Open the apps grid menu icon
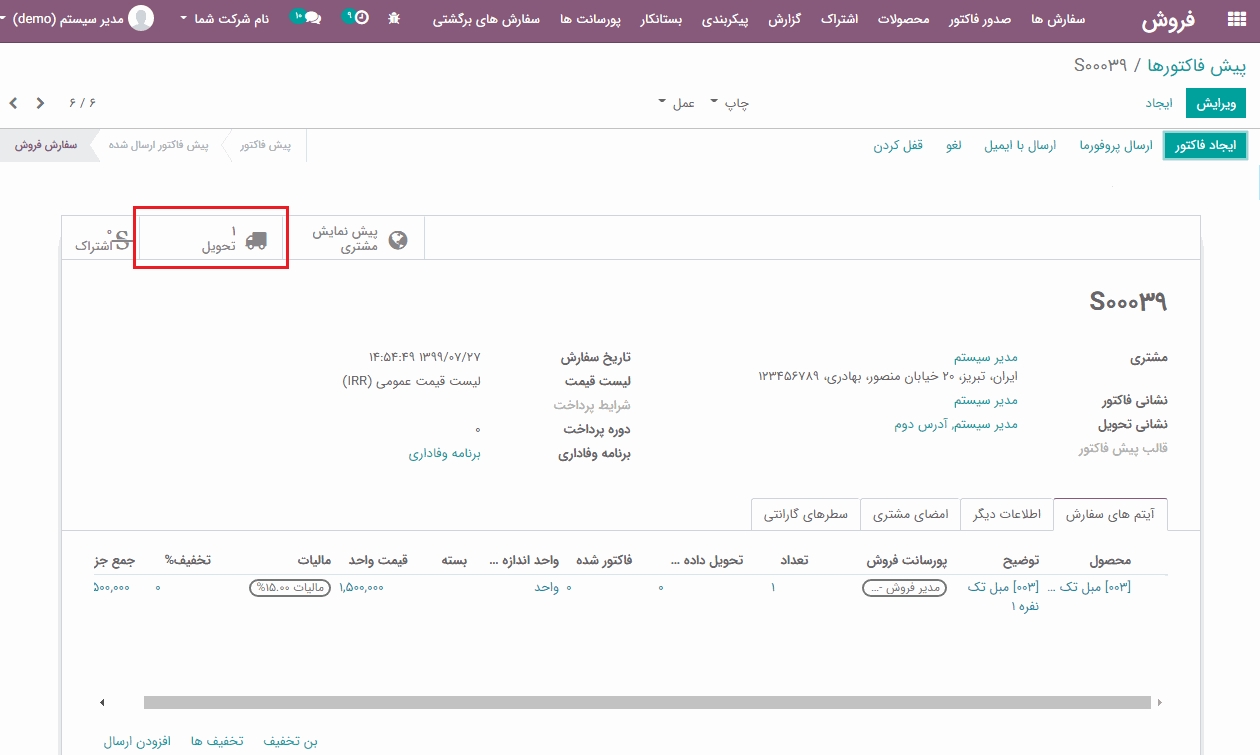The image size is (1260, 755). tap(1236, 19)
